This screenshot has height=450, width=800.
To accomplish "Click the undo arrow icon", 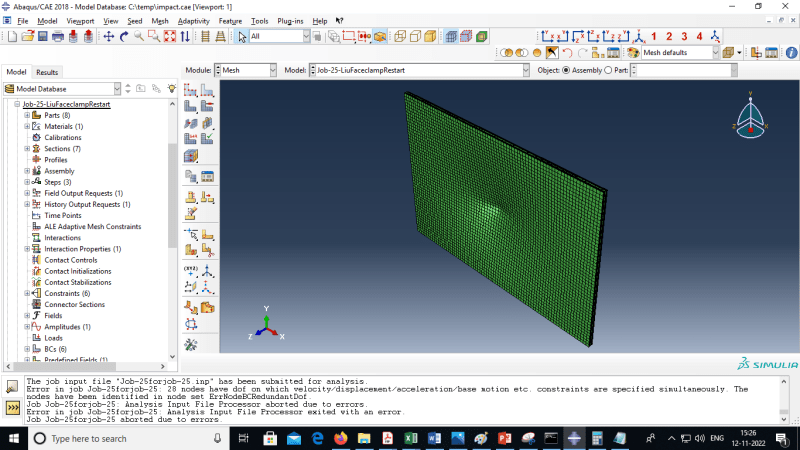I will [x=567, y=53].
